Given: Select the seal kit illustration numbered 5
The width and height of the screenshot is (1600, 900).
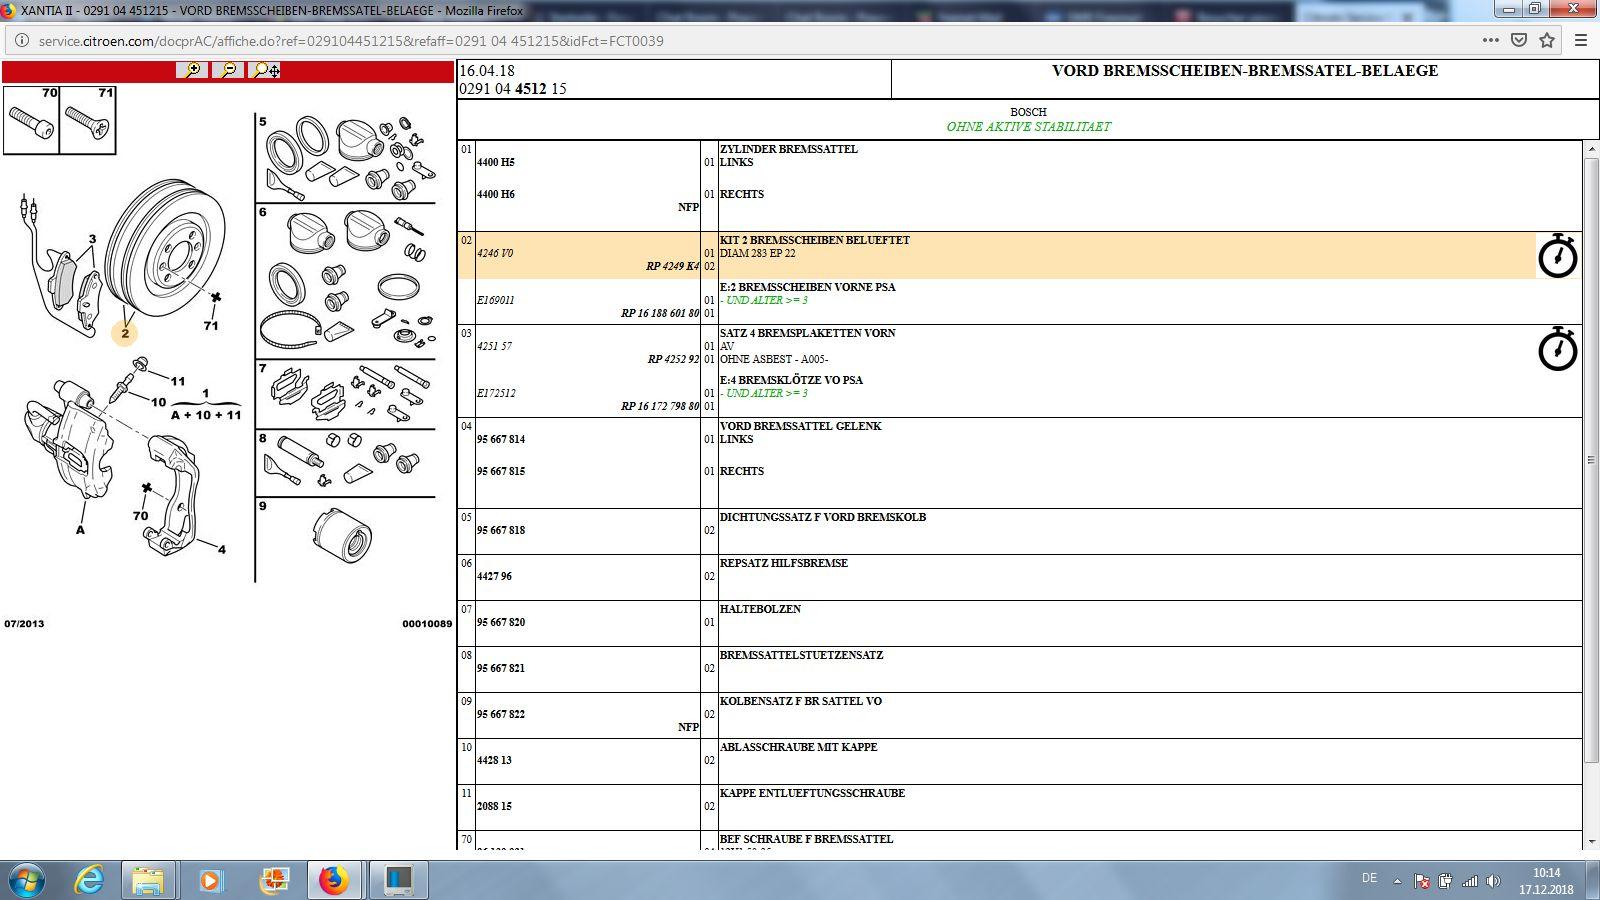Looking at the screenshot, I should (x=346, y=158).
